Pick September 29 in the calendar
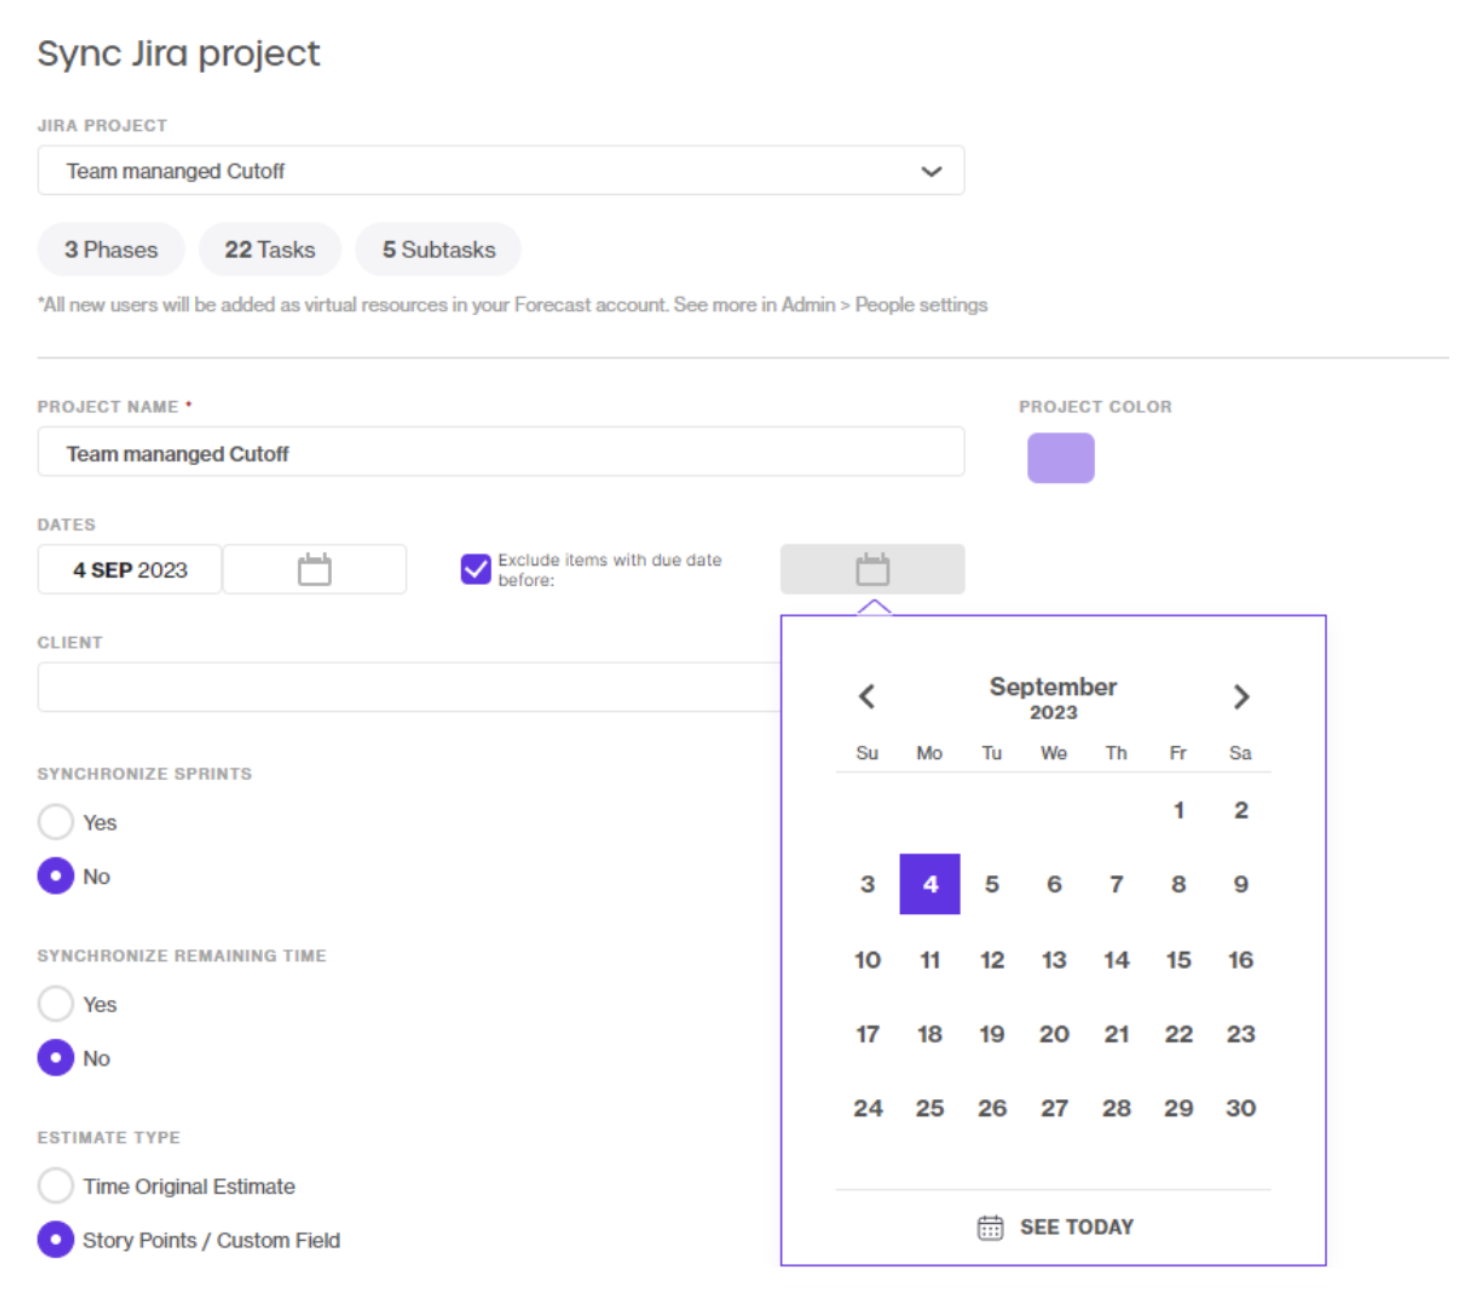 click(x=1179, y=1108)
